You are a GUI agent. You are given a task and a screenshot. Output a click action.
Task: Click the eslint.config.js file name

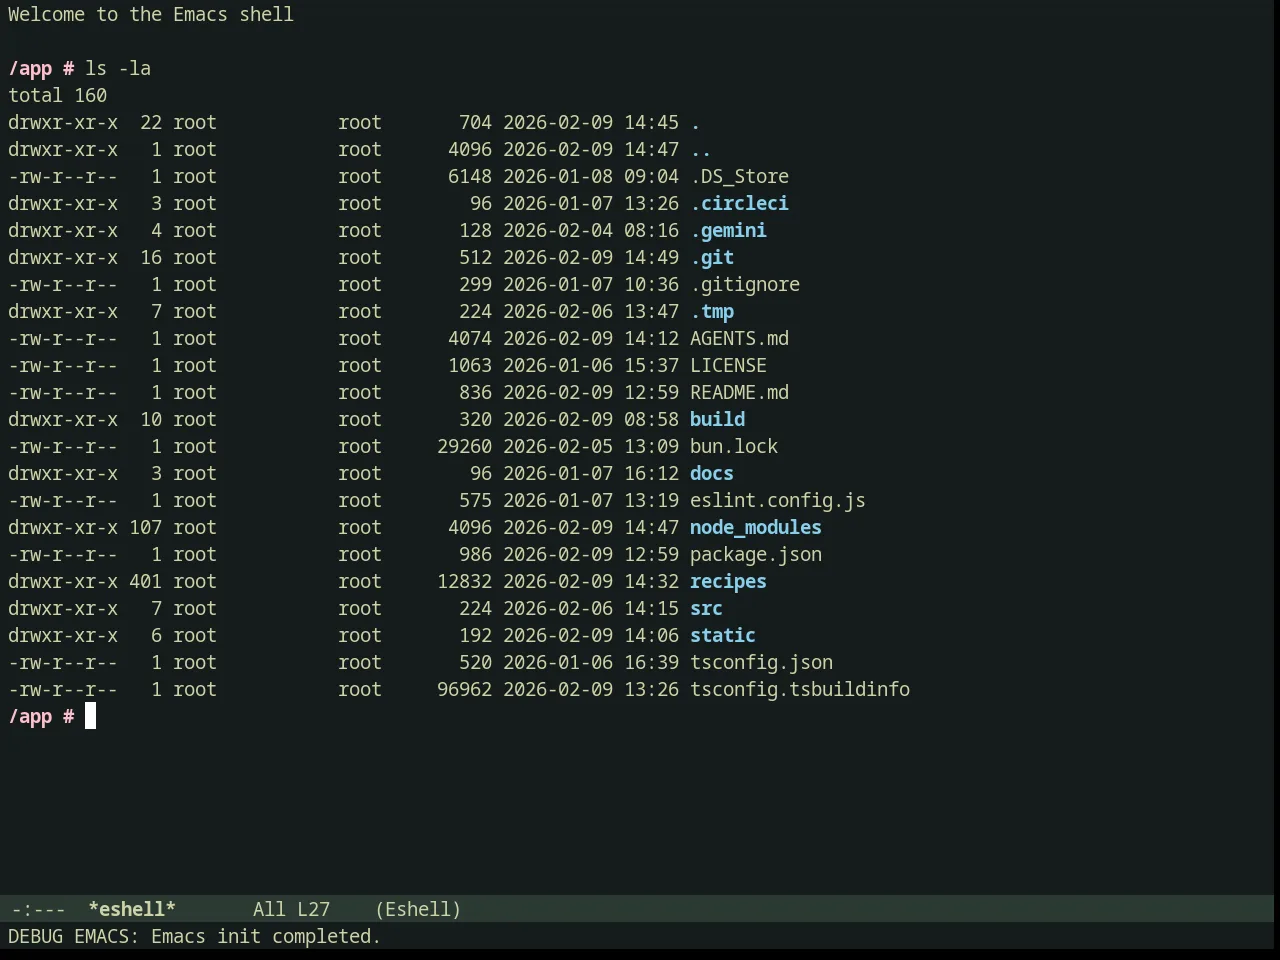click(x=778, y=500)
